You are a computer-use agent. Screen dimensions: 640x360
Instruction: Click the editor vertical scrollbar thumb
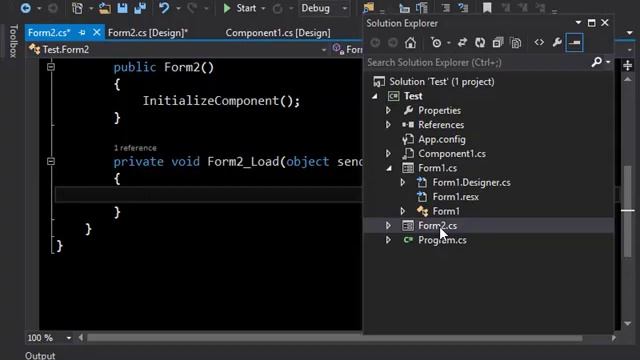pos(628,211)
